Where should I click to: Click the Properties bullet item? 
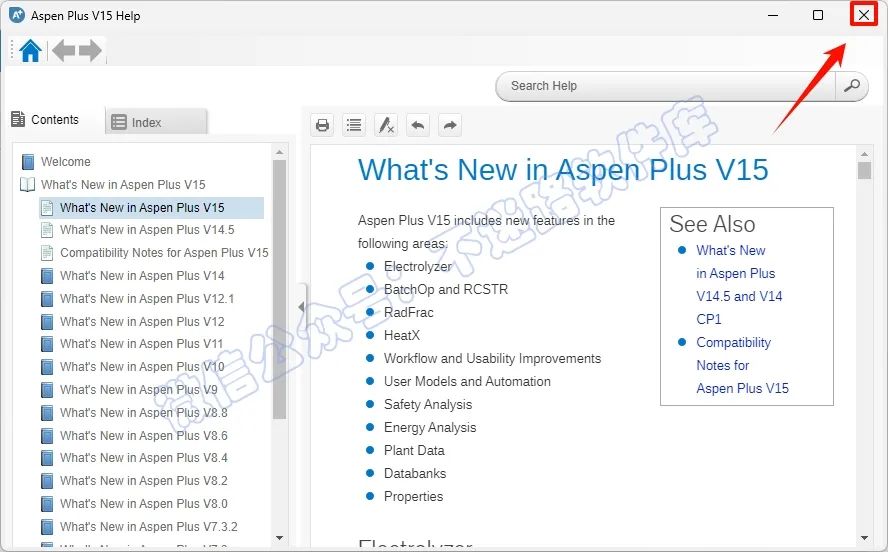tap(413, 497)
